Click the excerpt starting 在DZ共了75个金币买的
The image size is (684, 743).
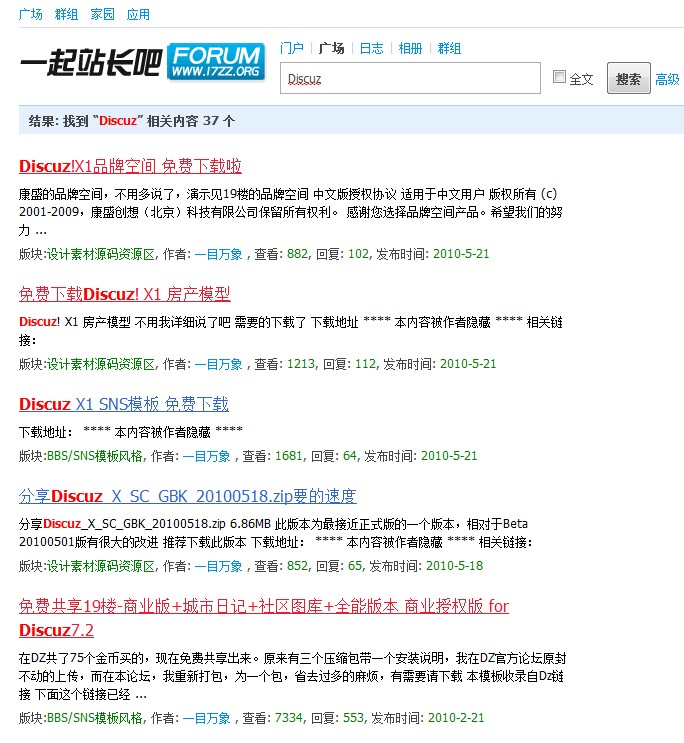coord(292,677)
